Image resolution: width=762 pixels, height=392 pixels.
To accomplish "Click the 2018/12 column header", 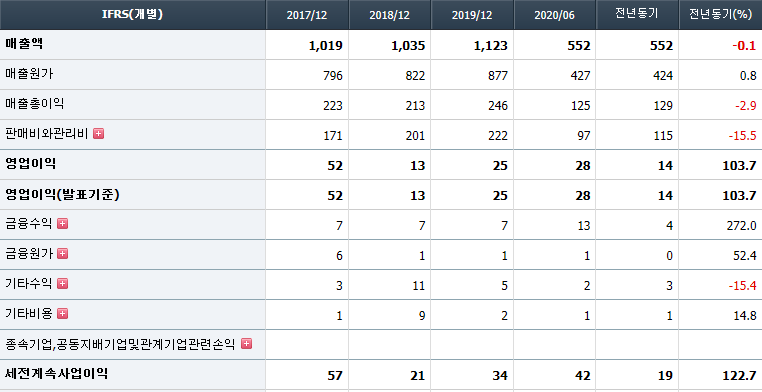I will pyautogui.click(x=390, y=15).
